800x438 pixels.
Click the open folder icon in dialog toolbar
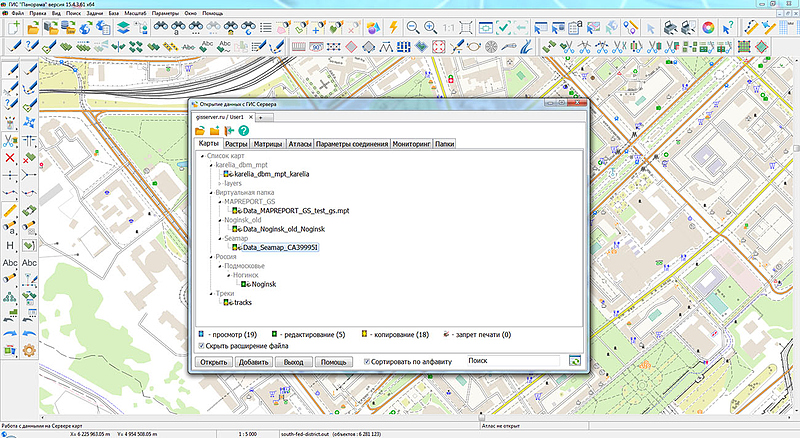click(x=201, y=131)
